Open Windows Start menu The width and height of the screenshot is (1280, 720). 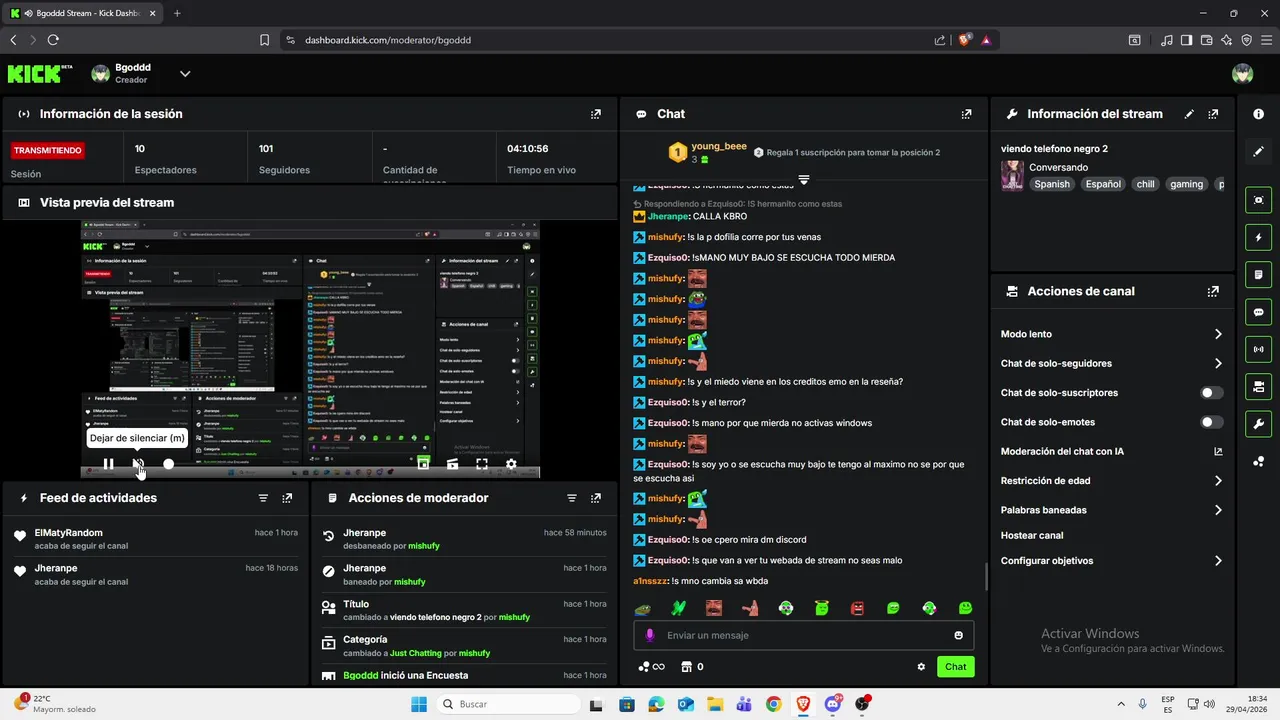419,704
